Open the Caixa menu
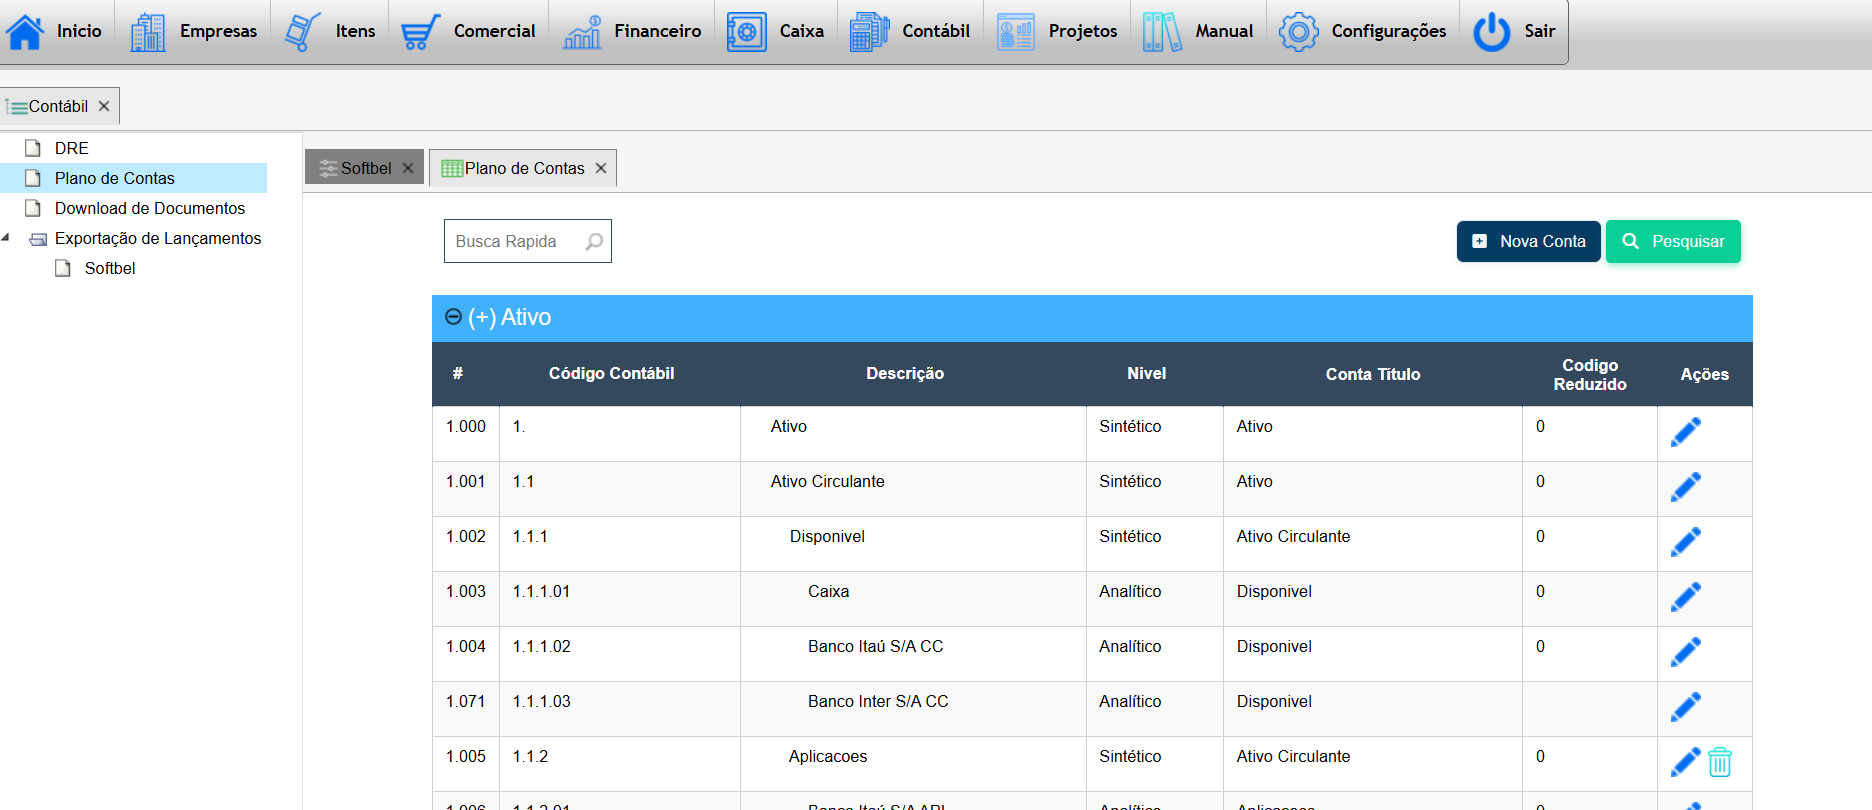This screenshot has height=810, width=1872. pyautogui.click(x=775, y=32)
